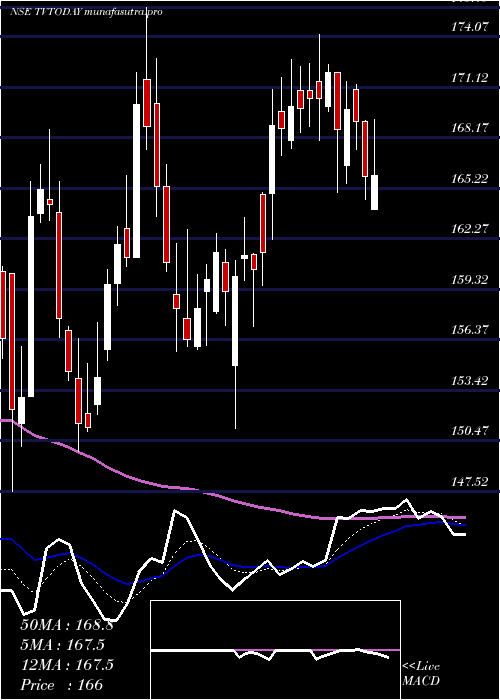The width and height of the screenshot is (500, 700).
Task: Click the '<<Live MACD' label
Action: pos(421,674)
